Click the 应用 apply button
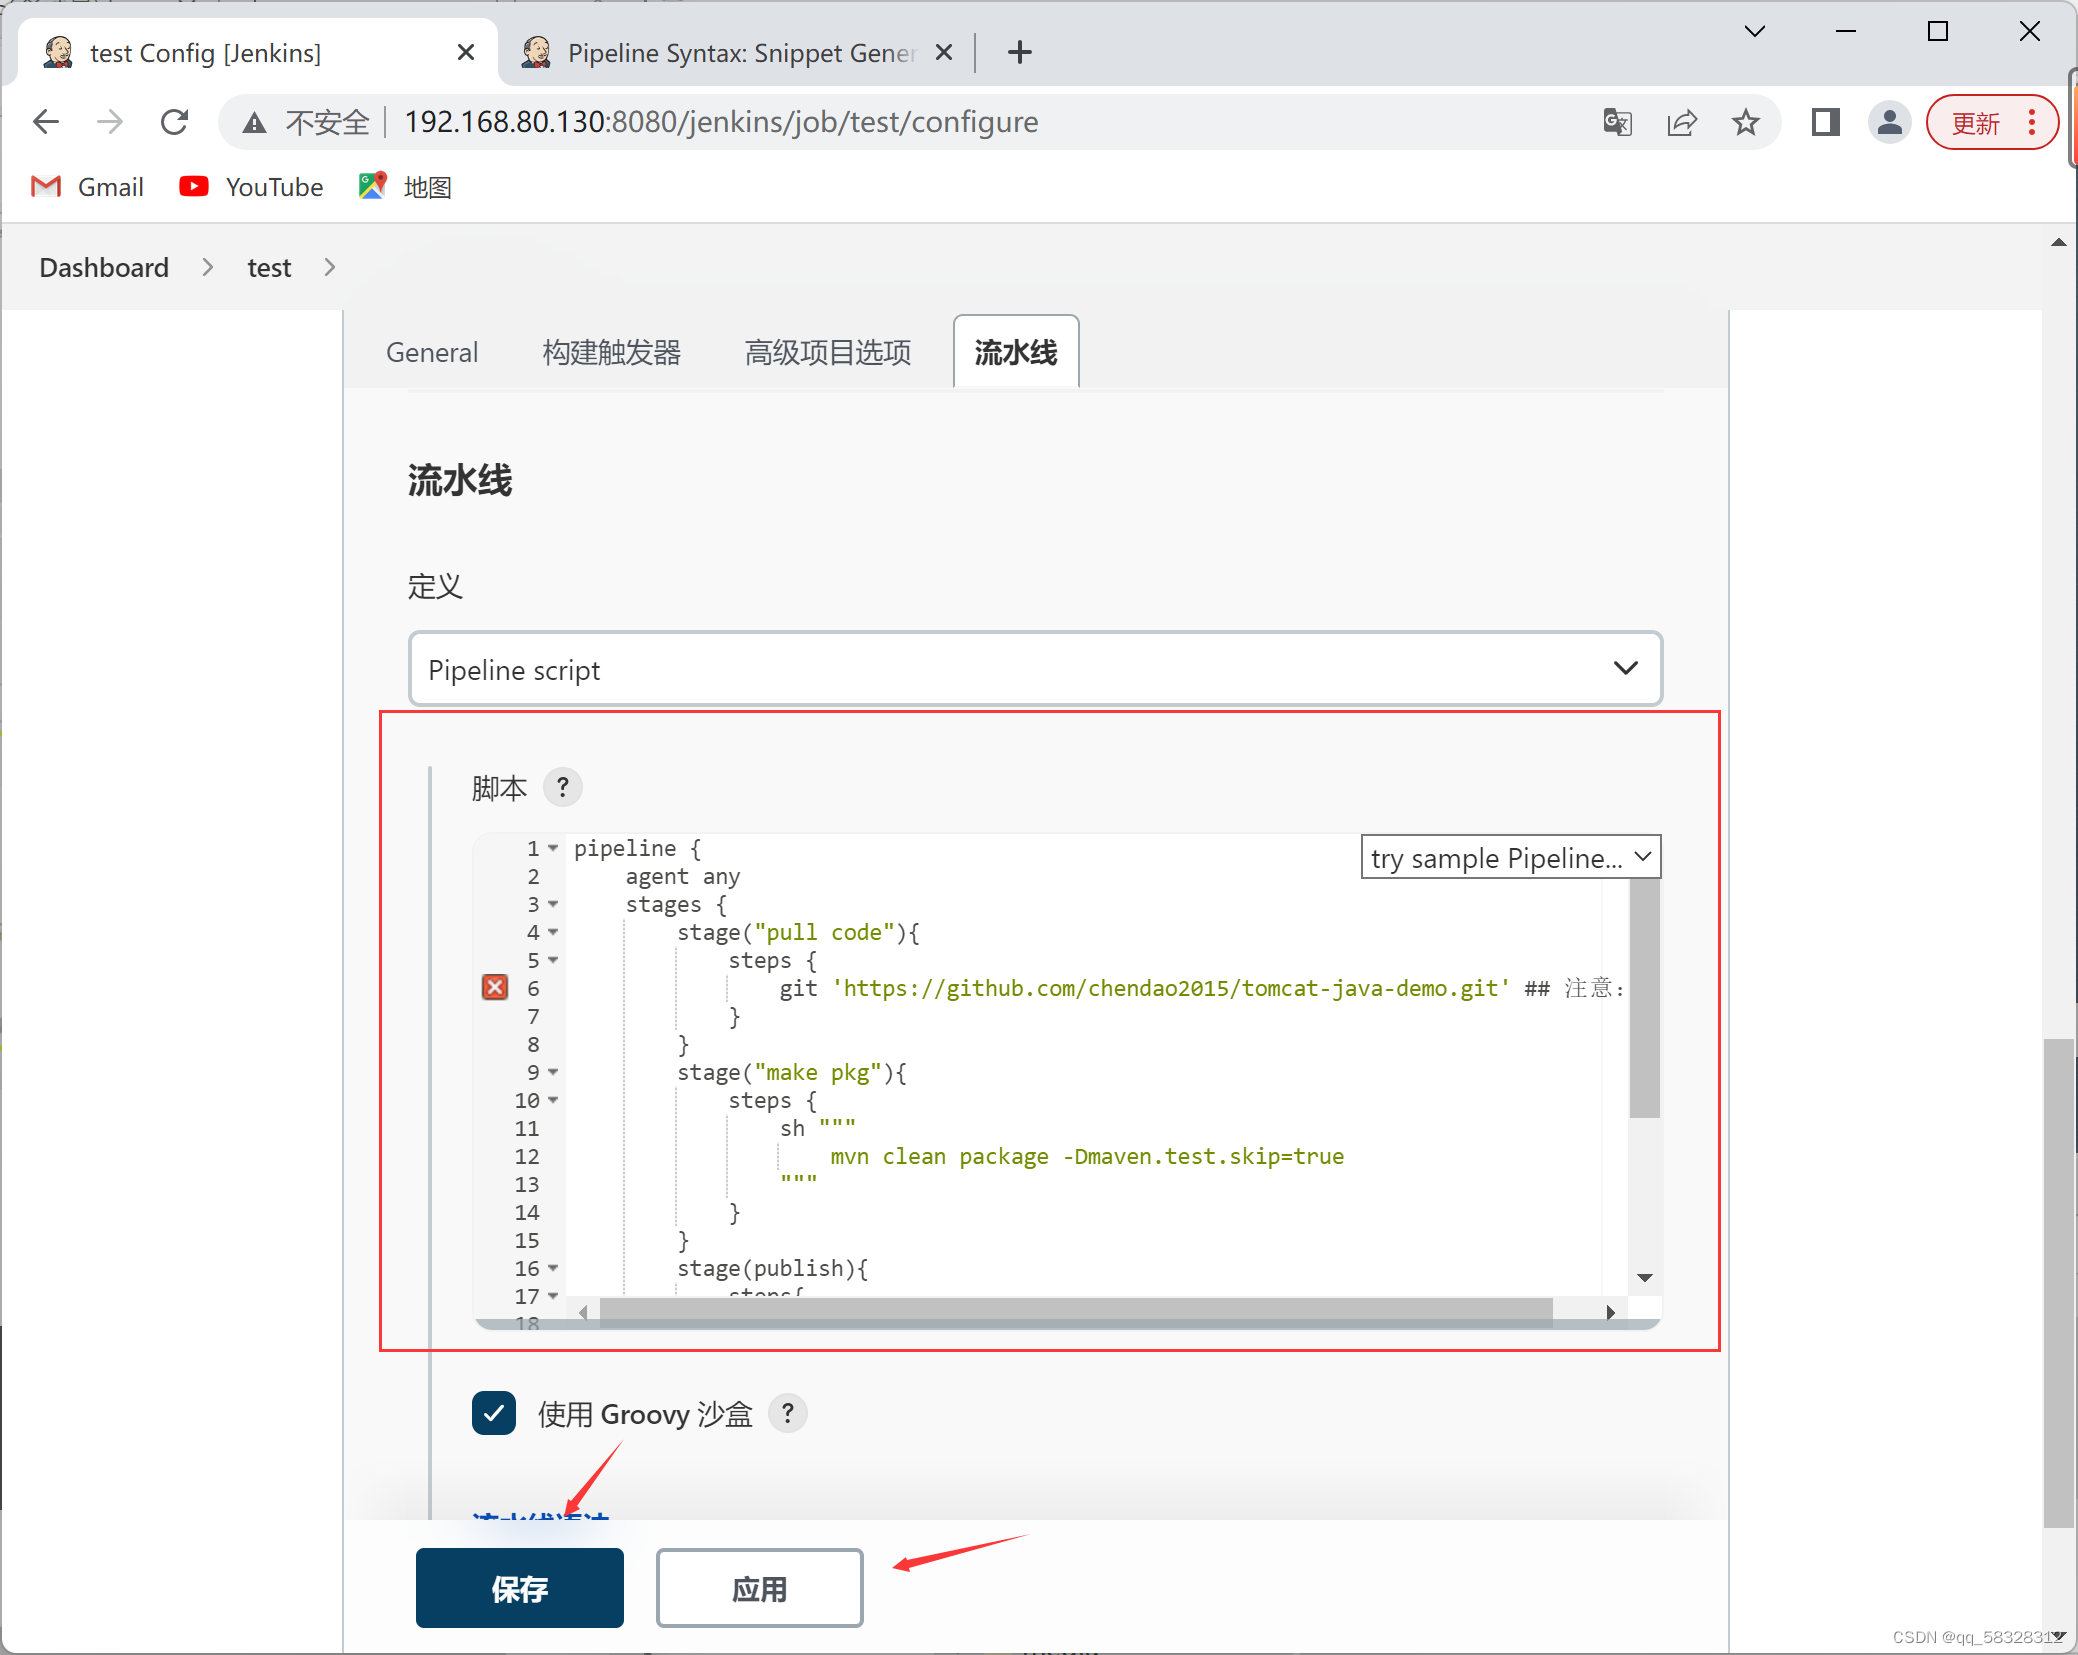The height and width of the screenshot is (1655, 2078). (x=759, y=1588)
